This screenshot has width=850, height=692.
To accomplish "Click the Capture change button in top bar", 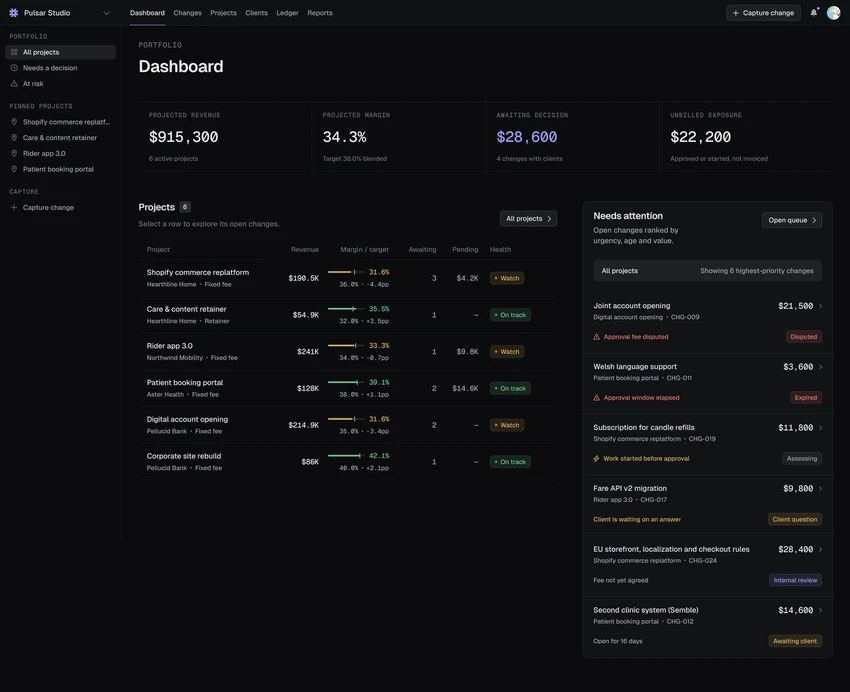I will [x=763, y=13].
